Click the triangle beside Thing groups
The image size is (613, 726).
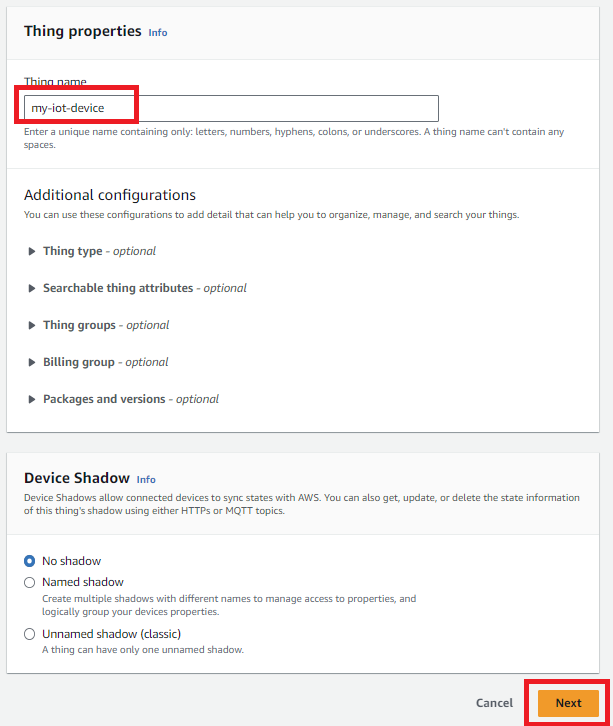coord(32,325)
